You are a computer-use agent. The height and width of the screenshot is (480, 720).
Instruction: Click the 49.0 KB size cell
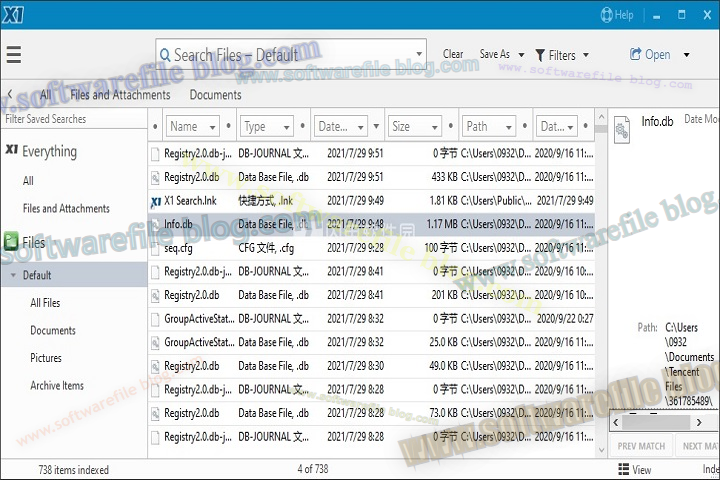coord(443,366)
